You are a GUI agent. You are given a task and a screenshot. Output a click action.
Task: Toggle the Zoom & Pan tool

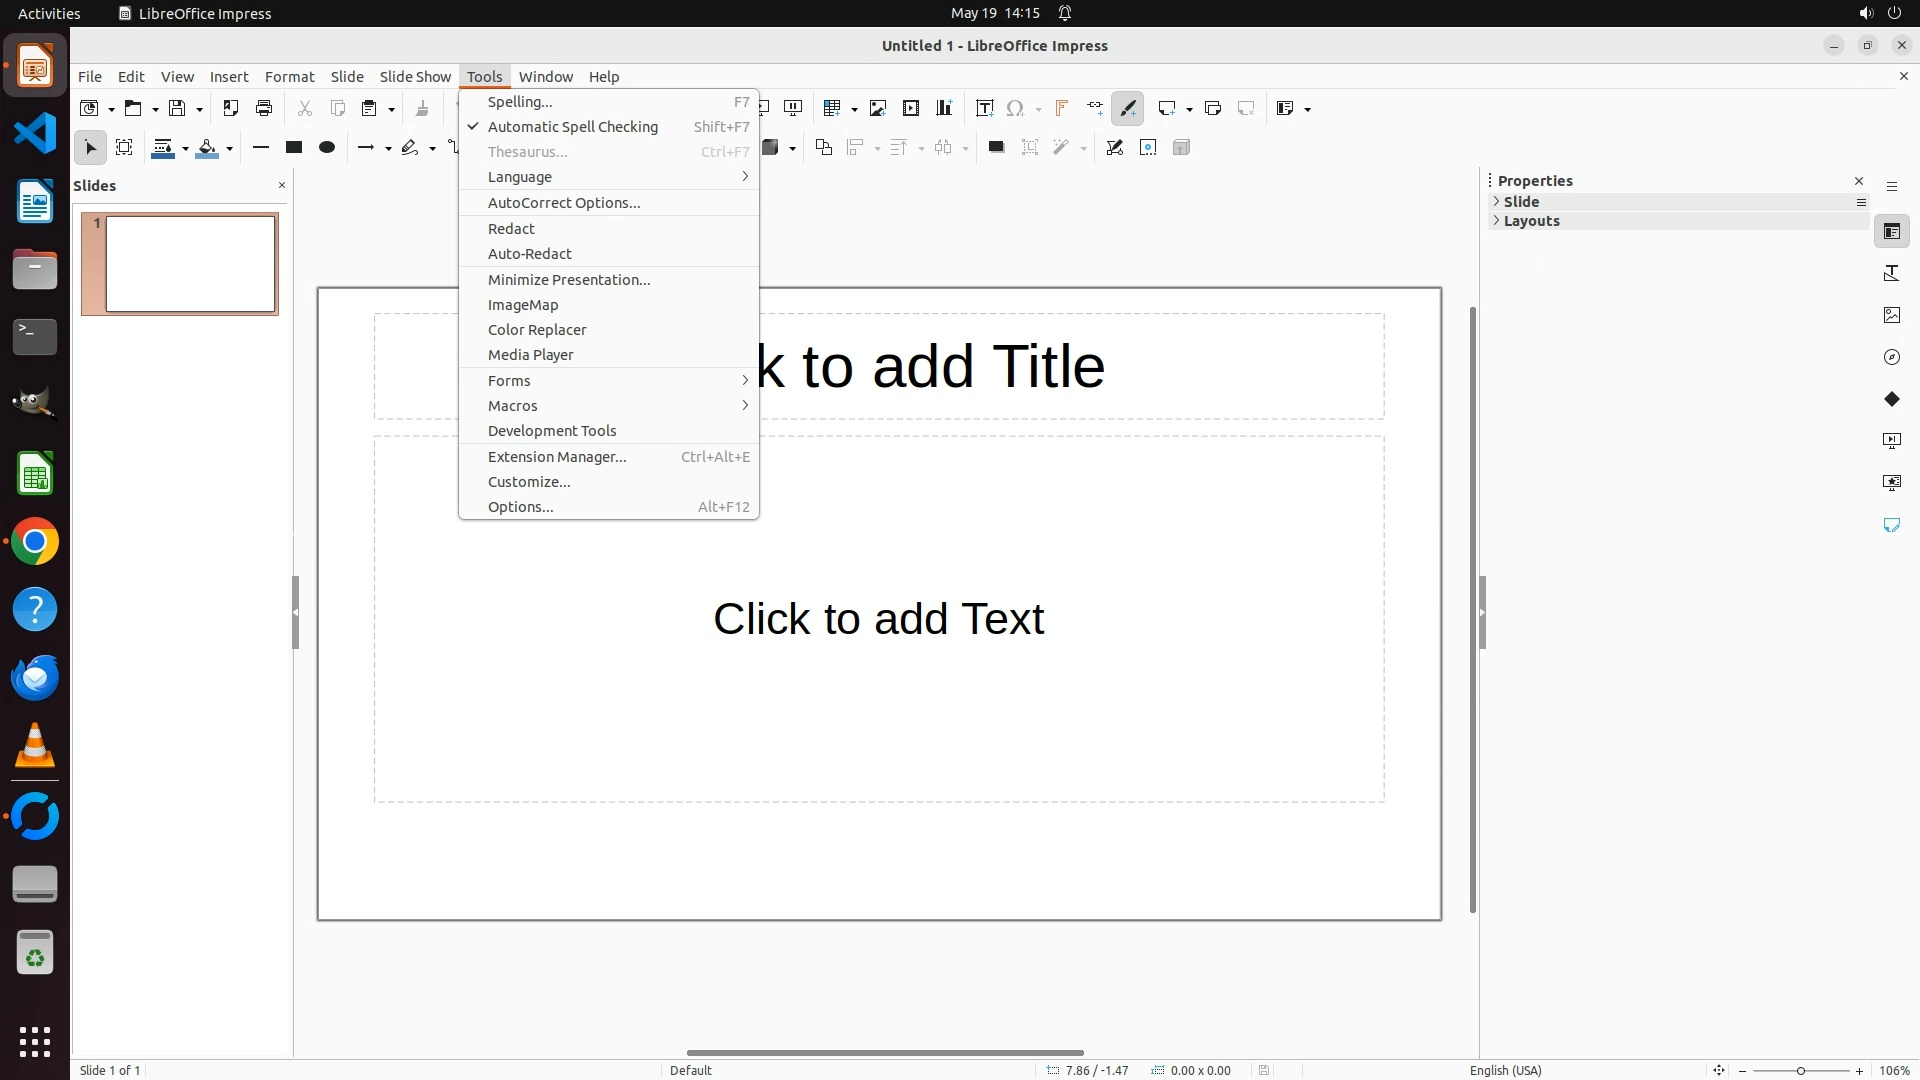click(x=124, y=148)
